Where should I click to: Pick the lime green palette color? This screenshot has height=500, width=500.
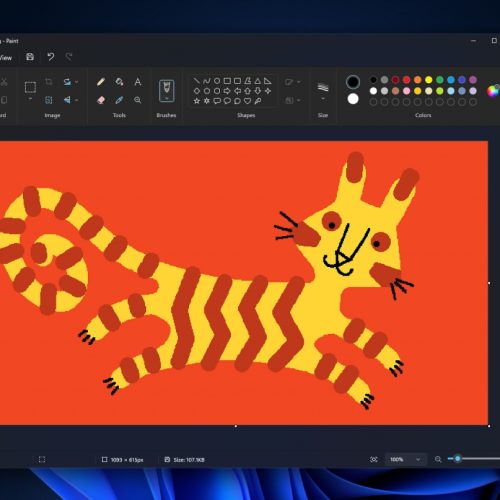[x=440, y=91]
